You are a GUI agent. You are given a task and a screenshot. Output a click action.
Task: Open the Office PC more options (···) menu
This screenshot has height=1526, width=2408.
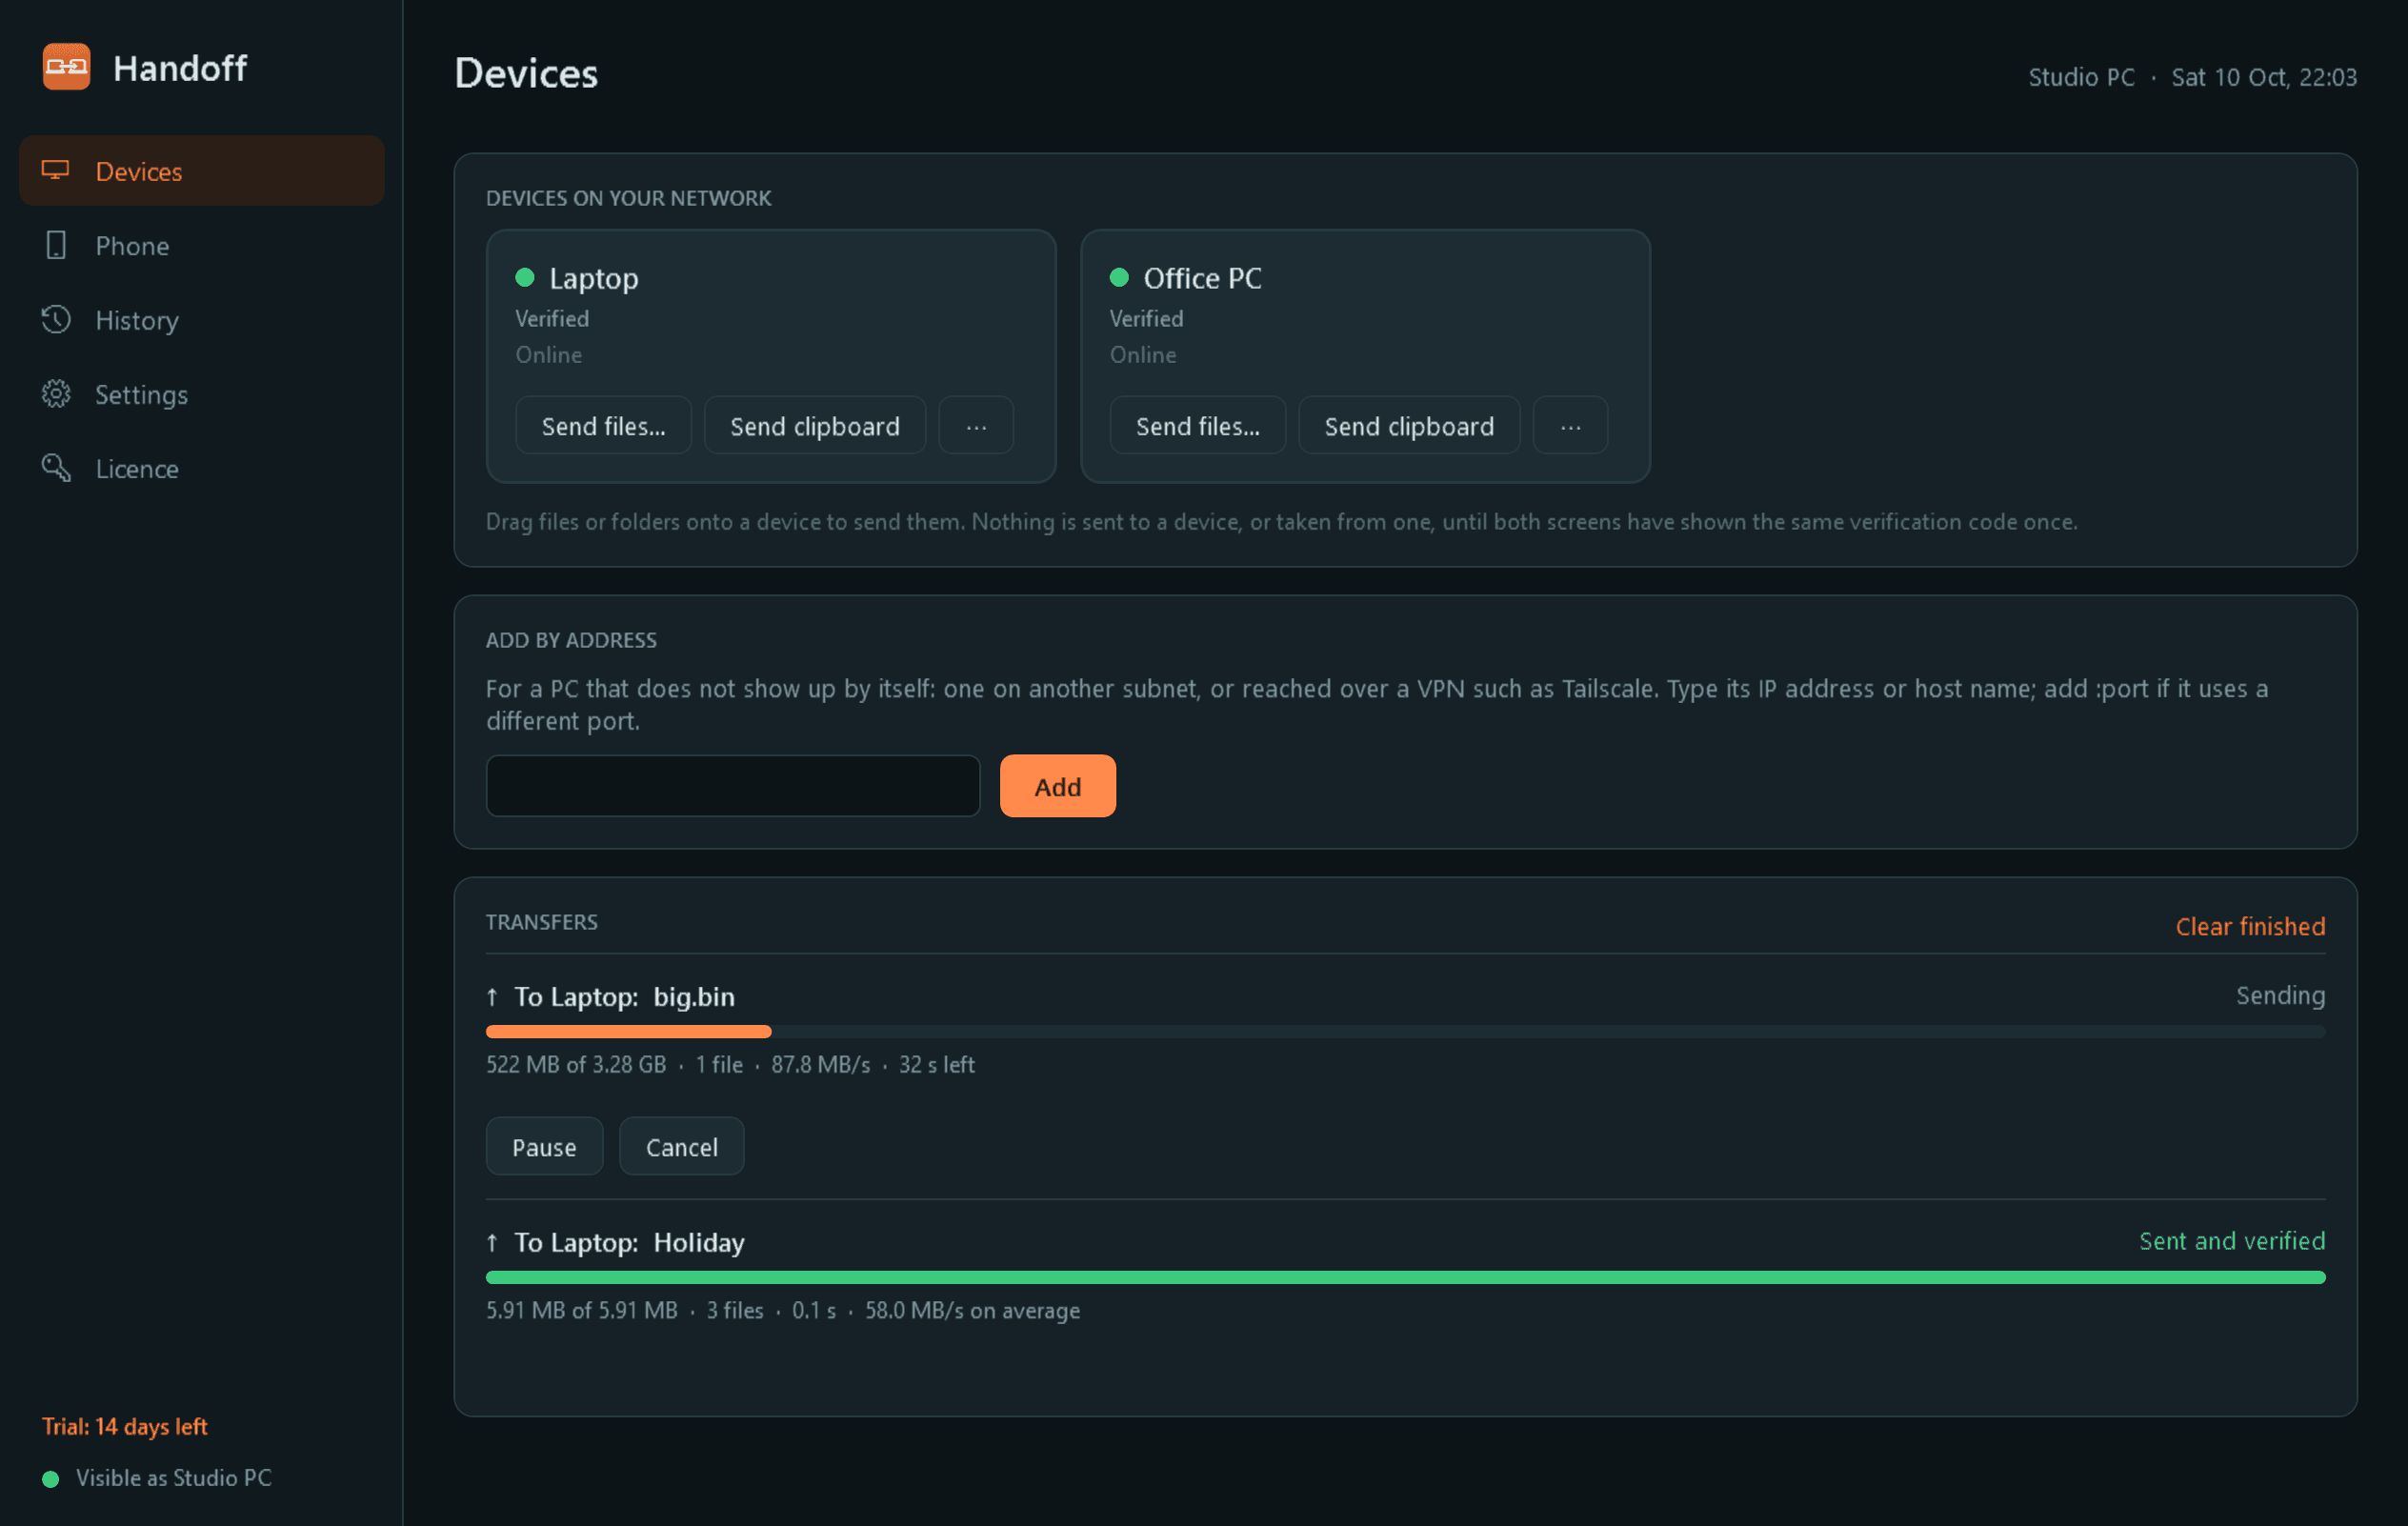click(1571, 426)
